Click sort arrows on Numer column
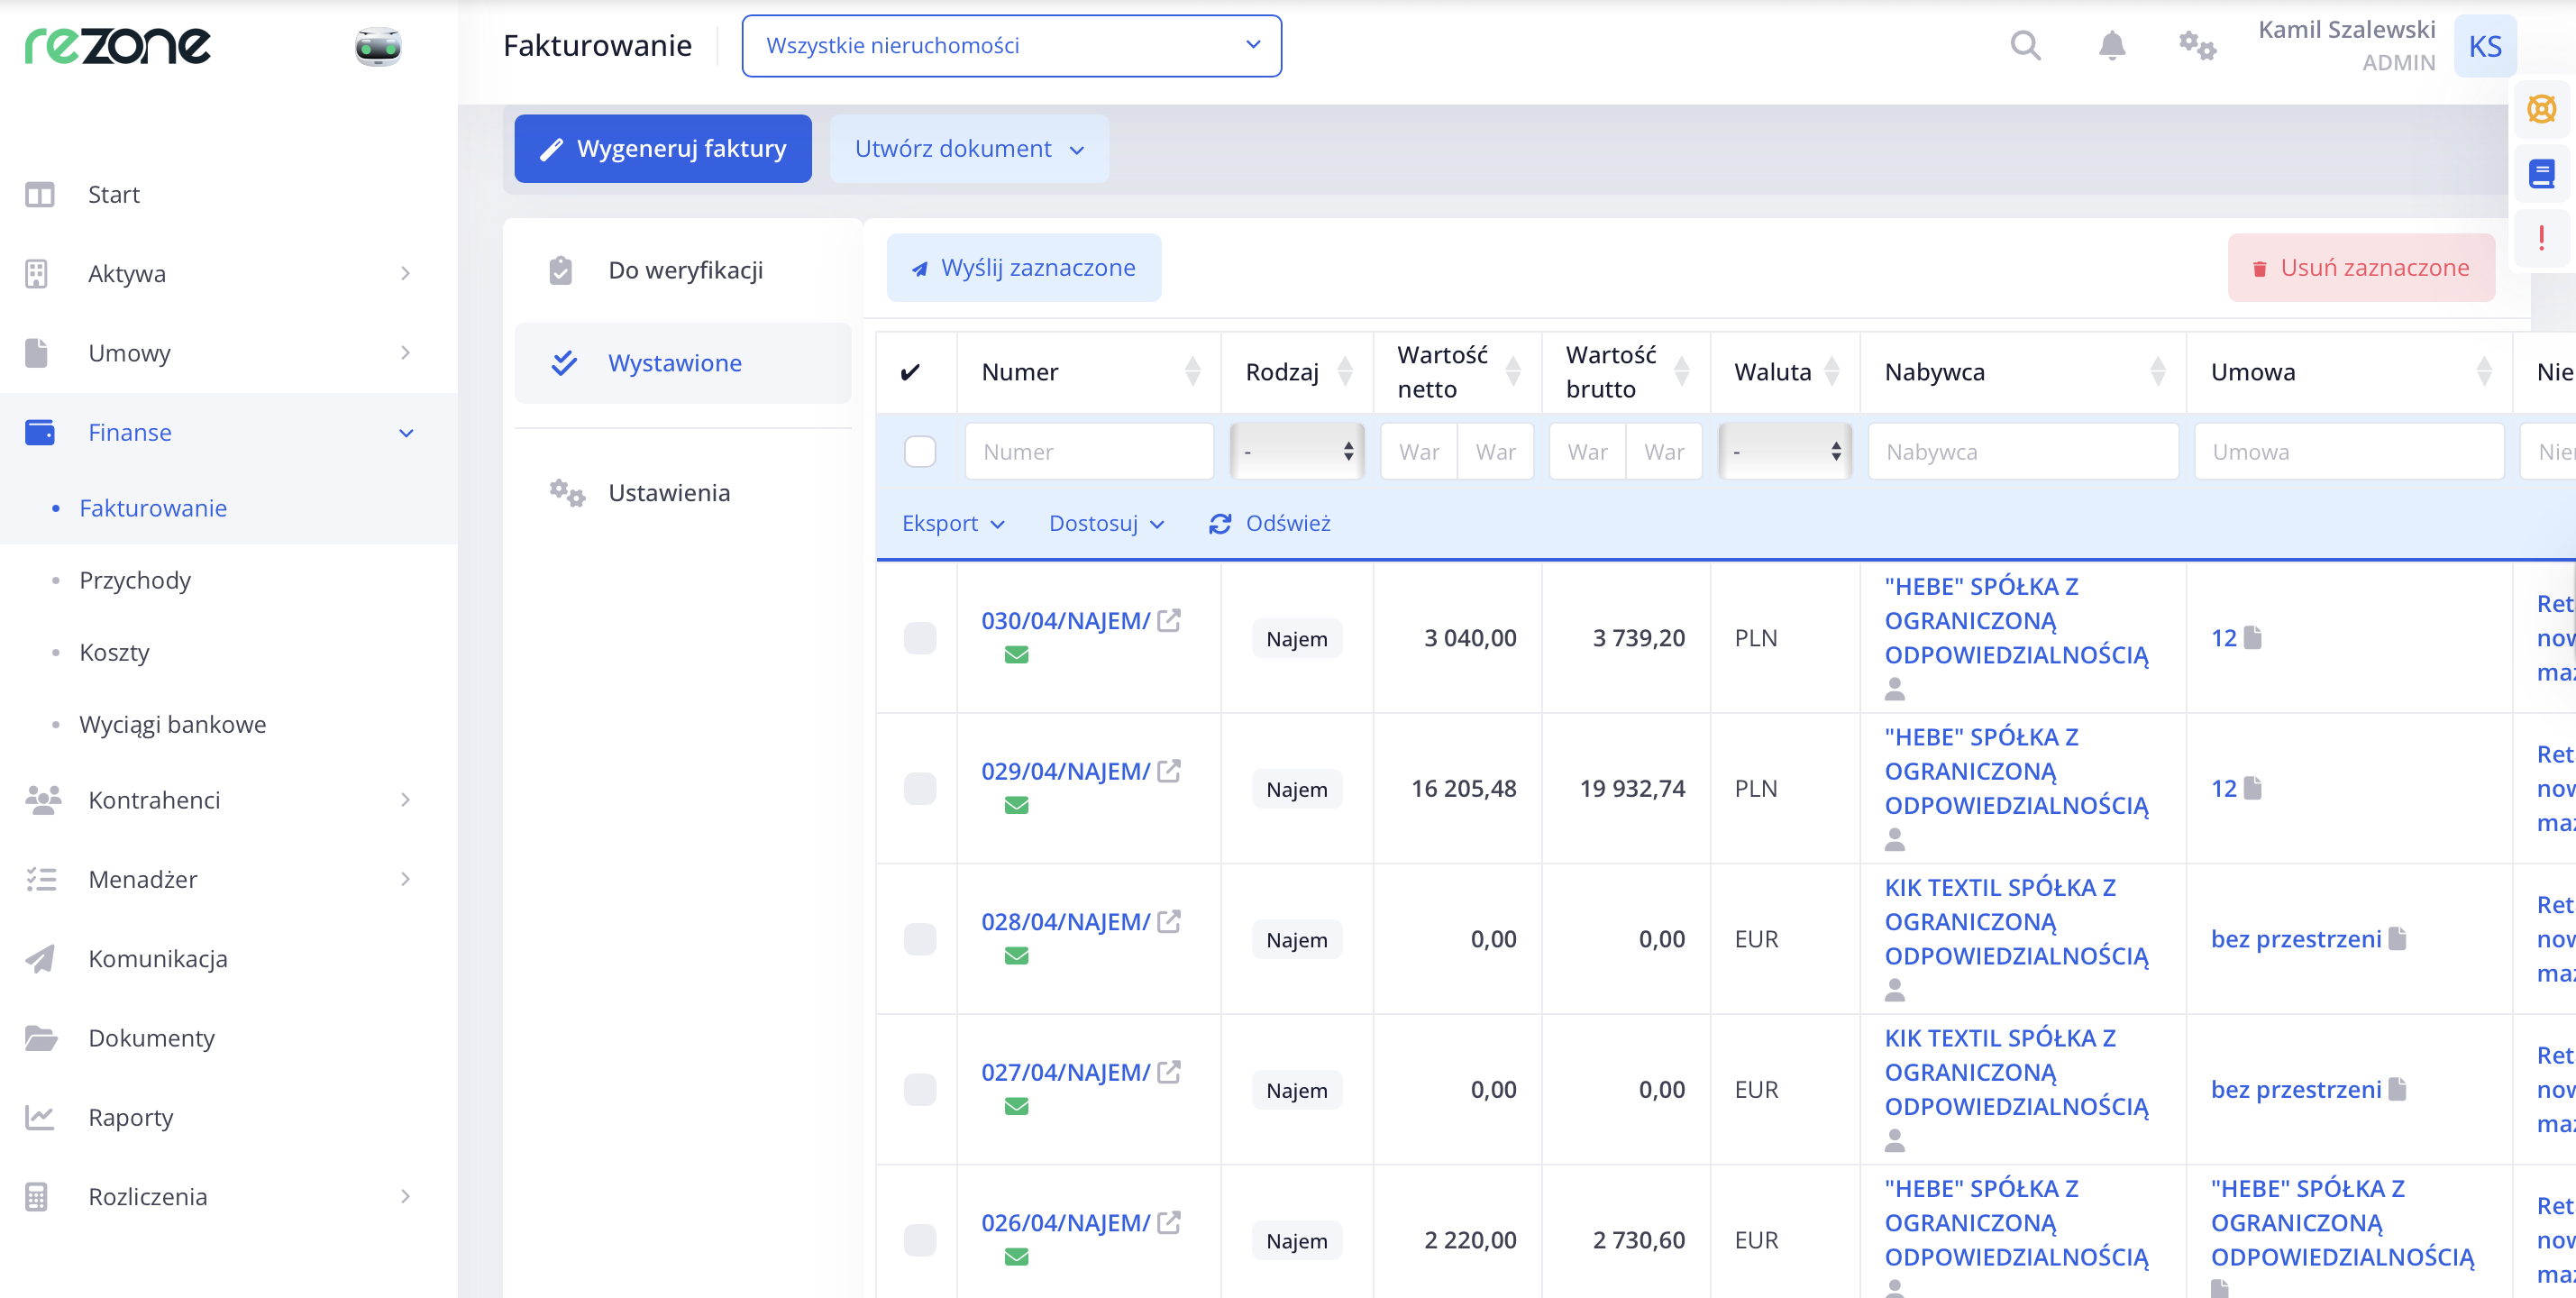The width and height of the screenshot is (2576, 1298). [1192, 372]
